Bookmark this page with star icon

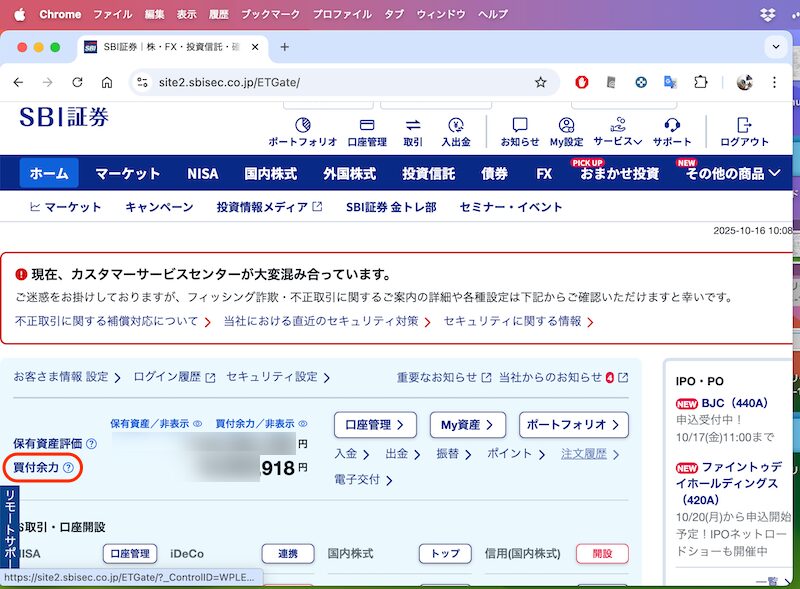pos(541,82)
